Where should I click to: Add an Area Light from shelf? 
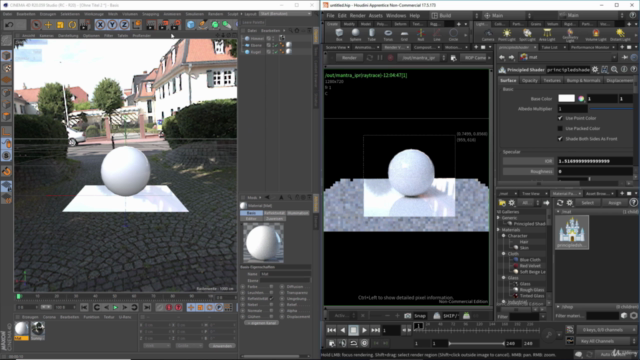pyautogui.click(x=547, y=35)
